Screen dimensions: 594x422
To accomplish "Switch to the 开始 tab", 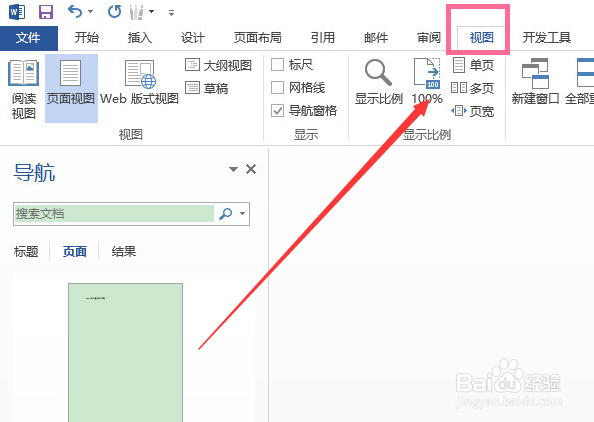I will coord(87,38).
